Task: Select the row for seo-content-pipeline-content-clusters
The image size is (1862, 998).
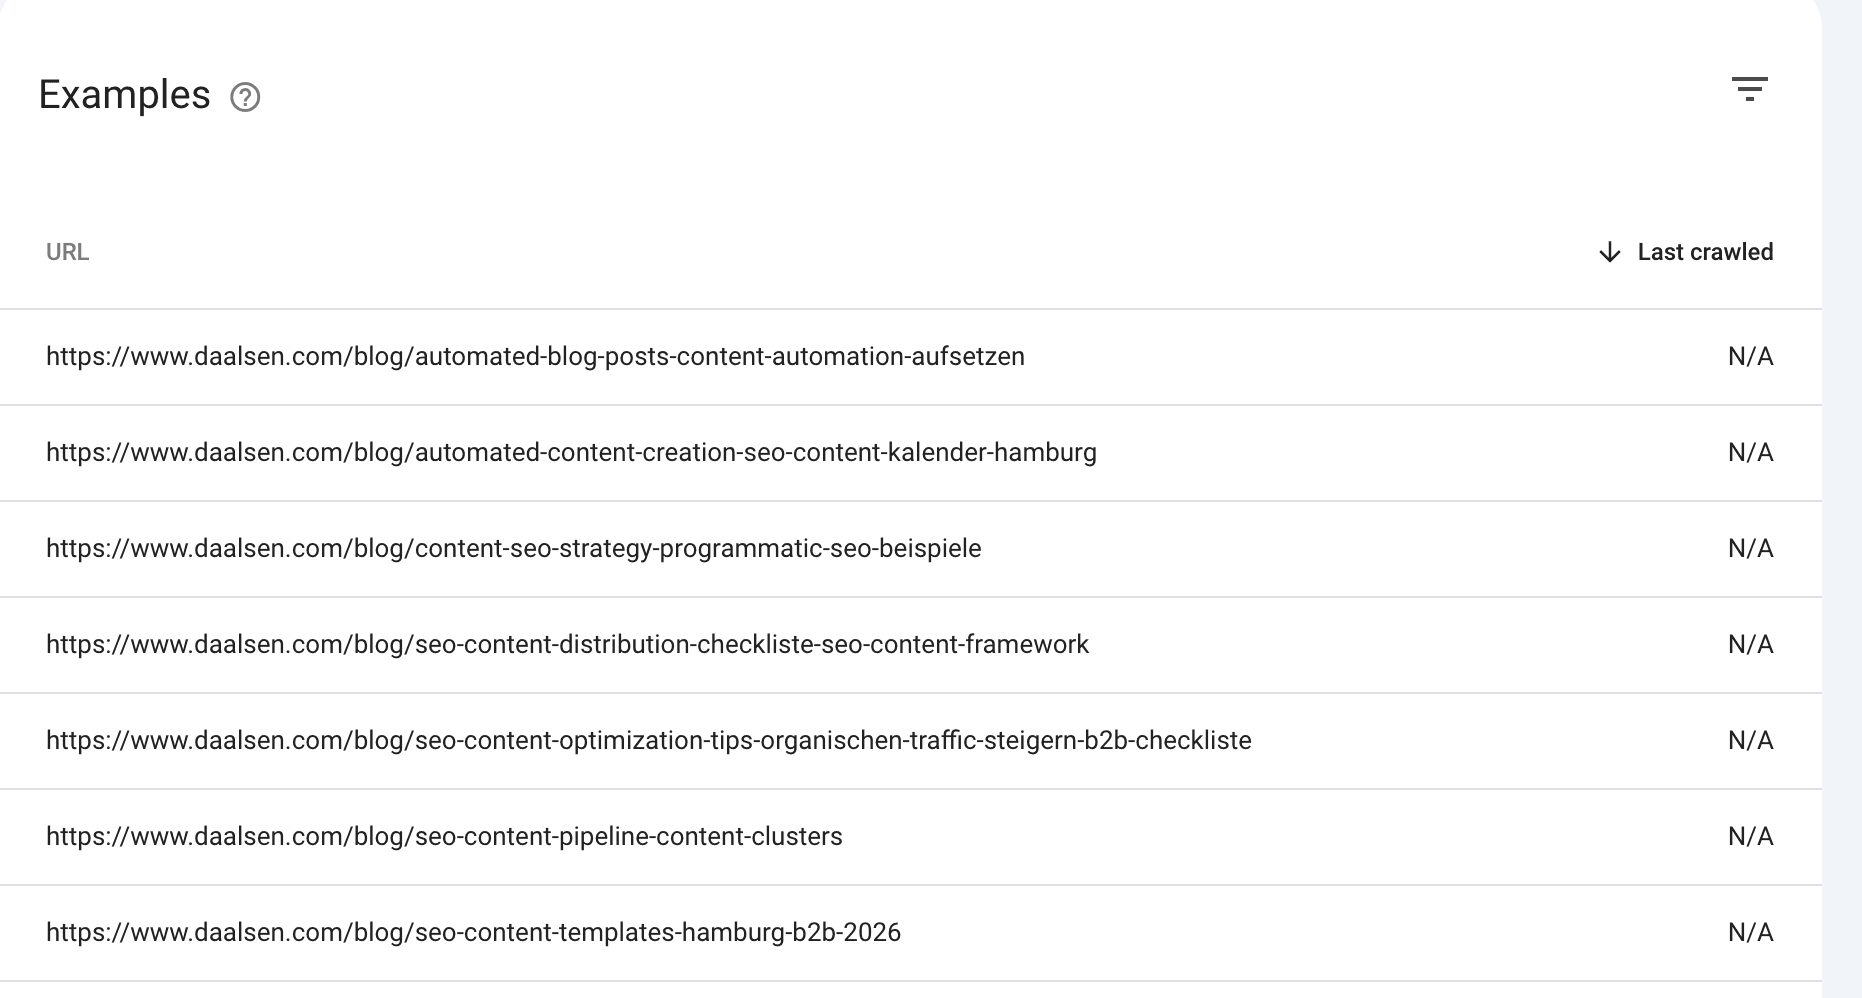Action: 900,837
